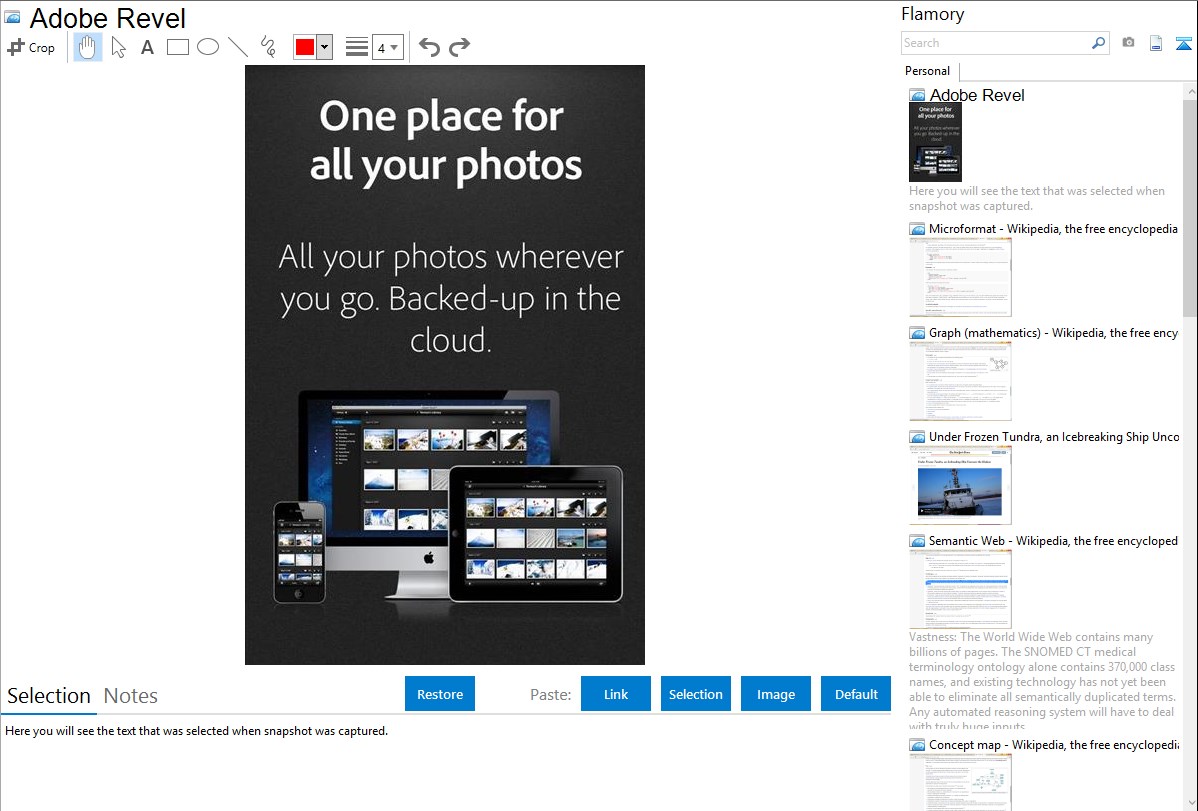The width and height of the screenshot is (1198, 811).
Task: Click the Paste Default button
Action: [x=856, y=694]
